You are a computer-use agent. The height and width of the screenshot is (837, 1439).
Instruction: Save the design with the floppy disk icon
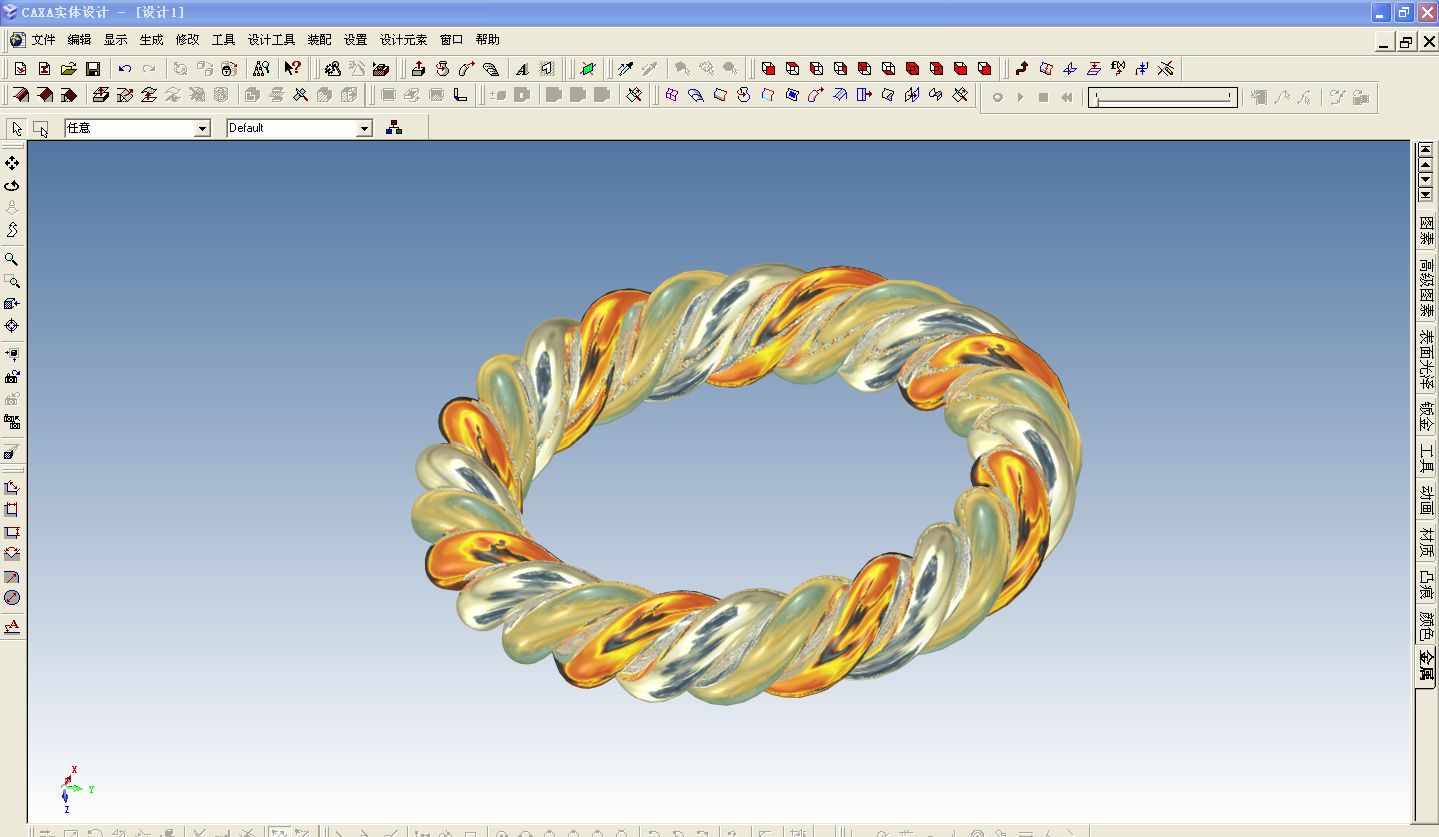pos(92,69)
